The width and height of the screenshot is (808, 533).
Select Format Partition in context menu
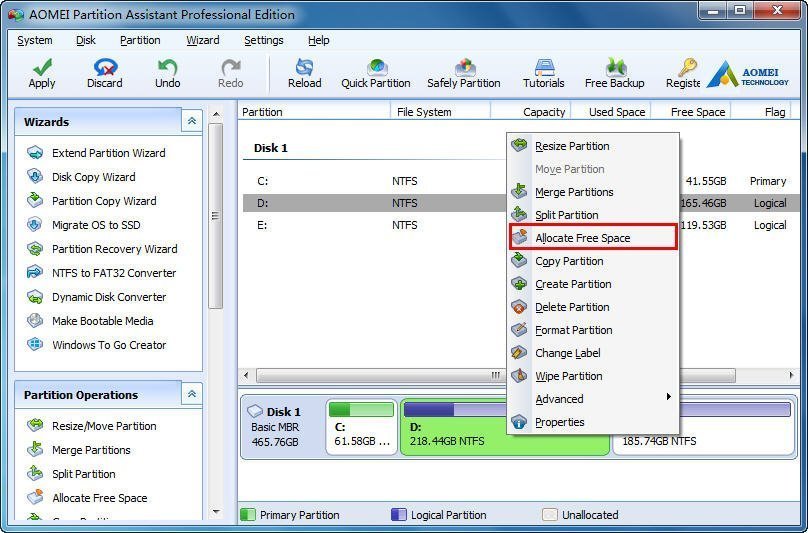(x=593, y=330)
